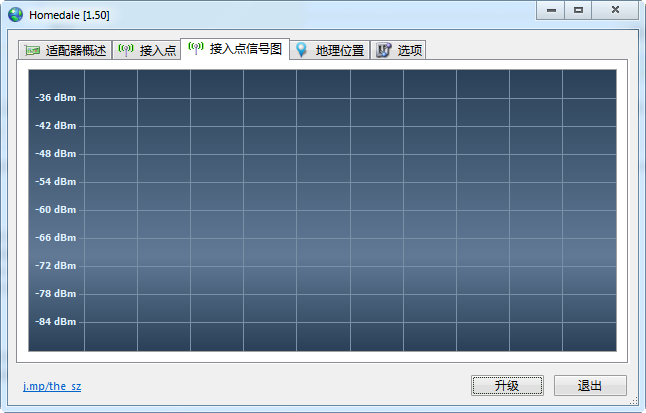Minimize the Homedale window
The height and width of the screenshot is (413, 646).
pos(551,10)
